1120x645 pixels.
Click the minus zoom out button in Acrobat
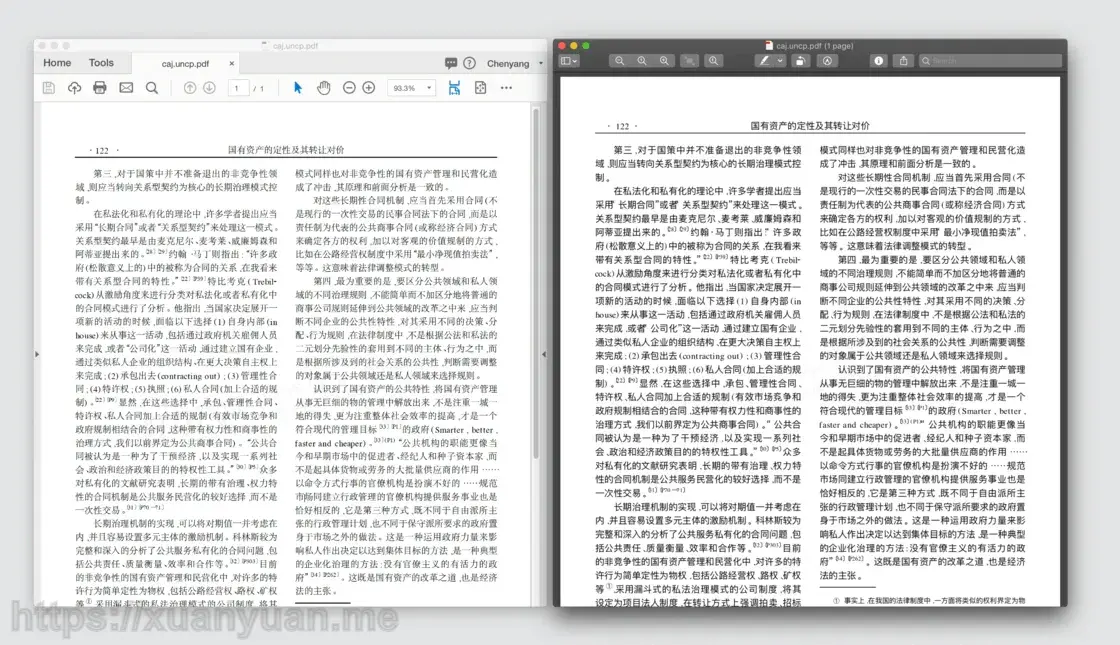349,88
